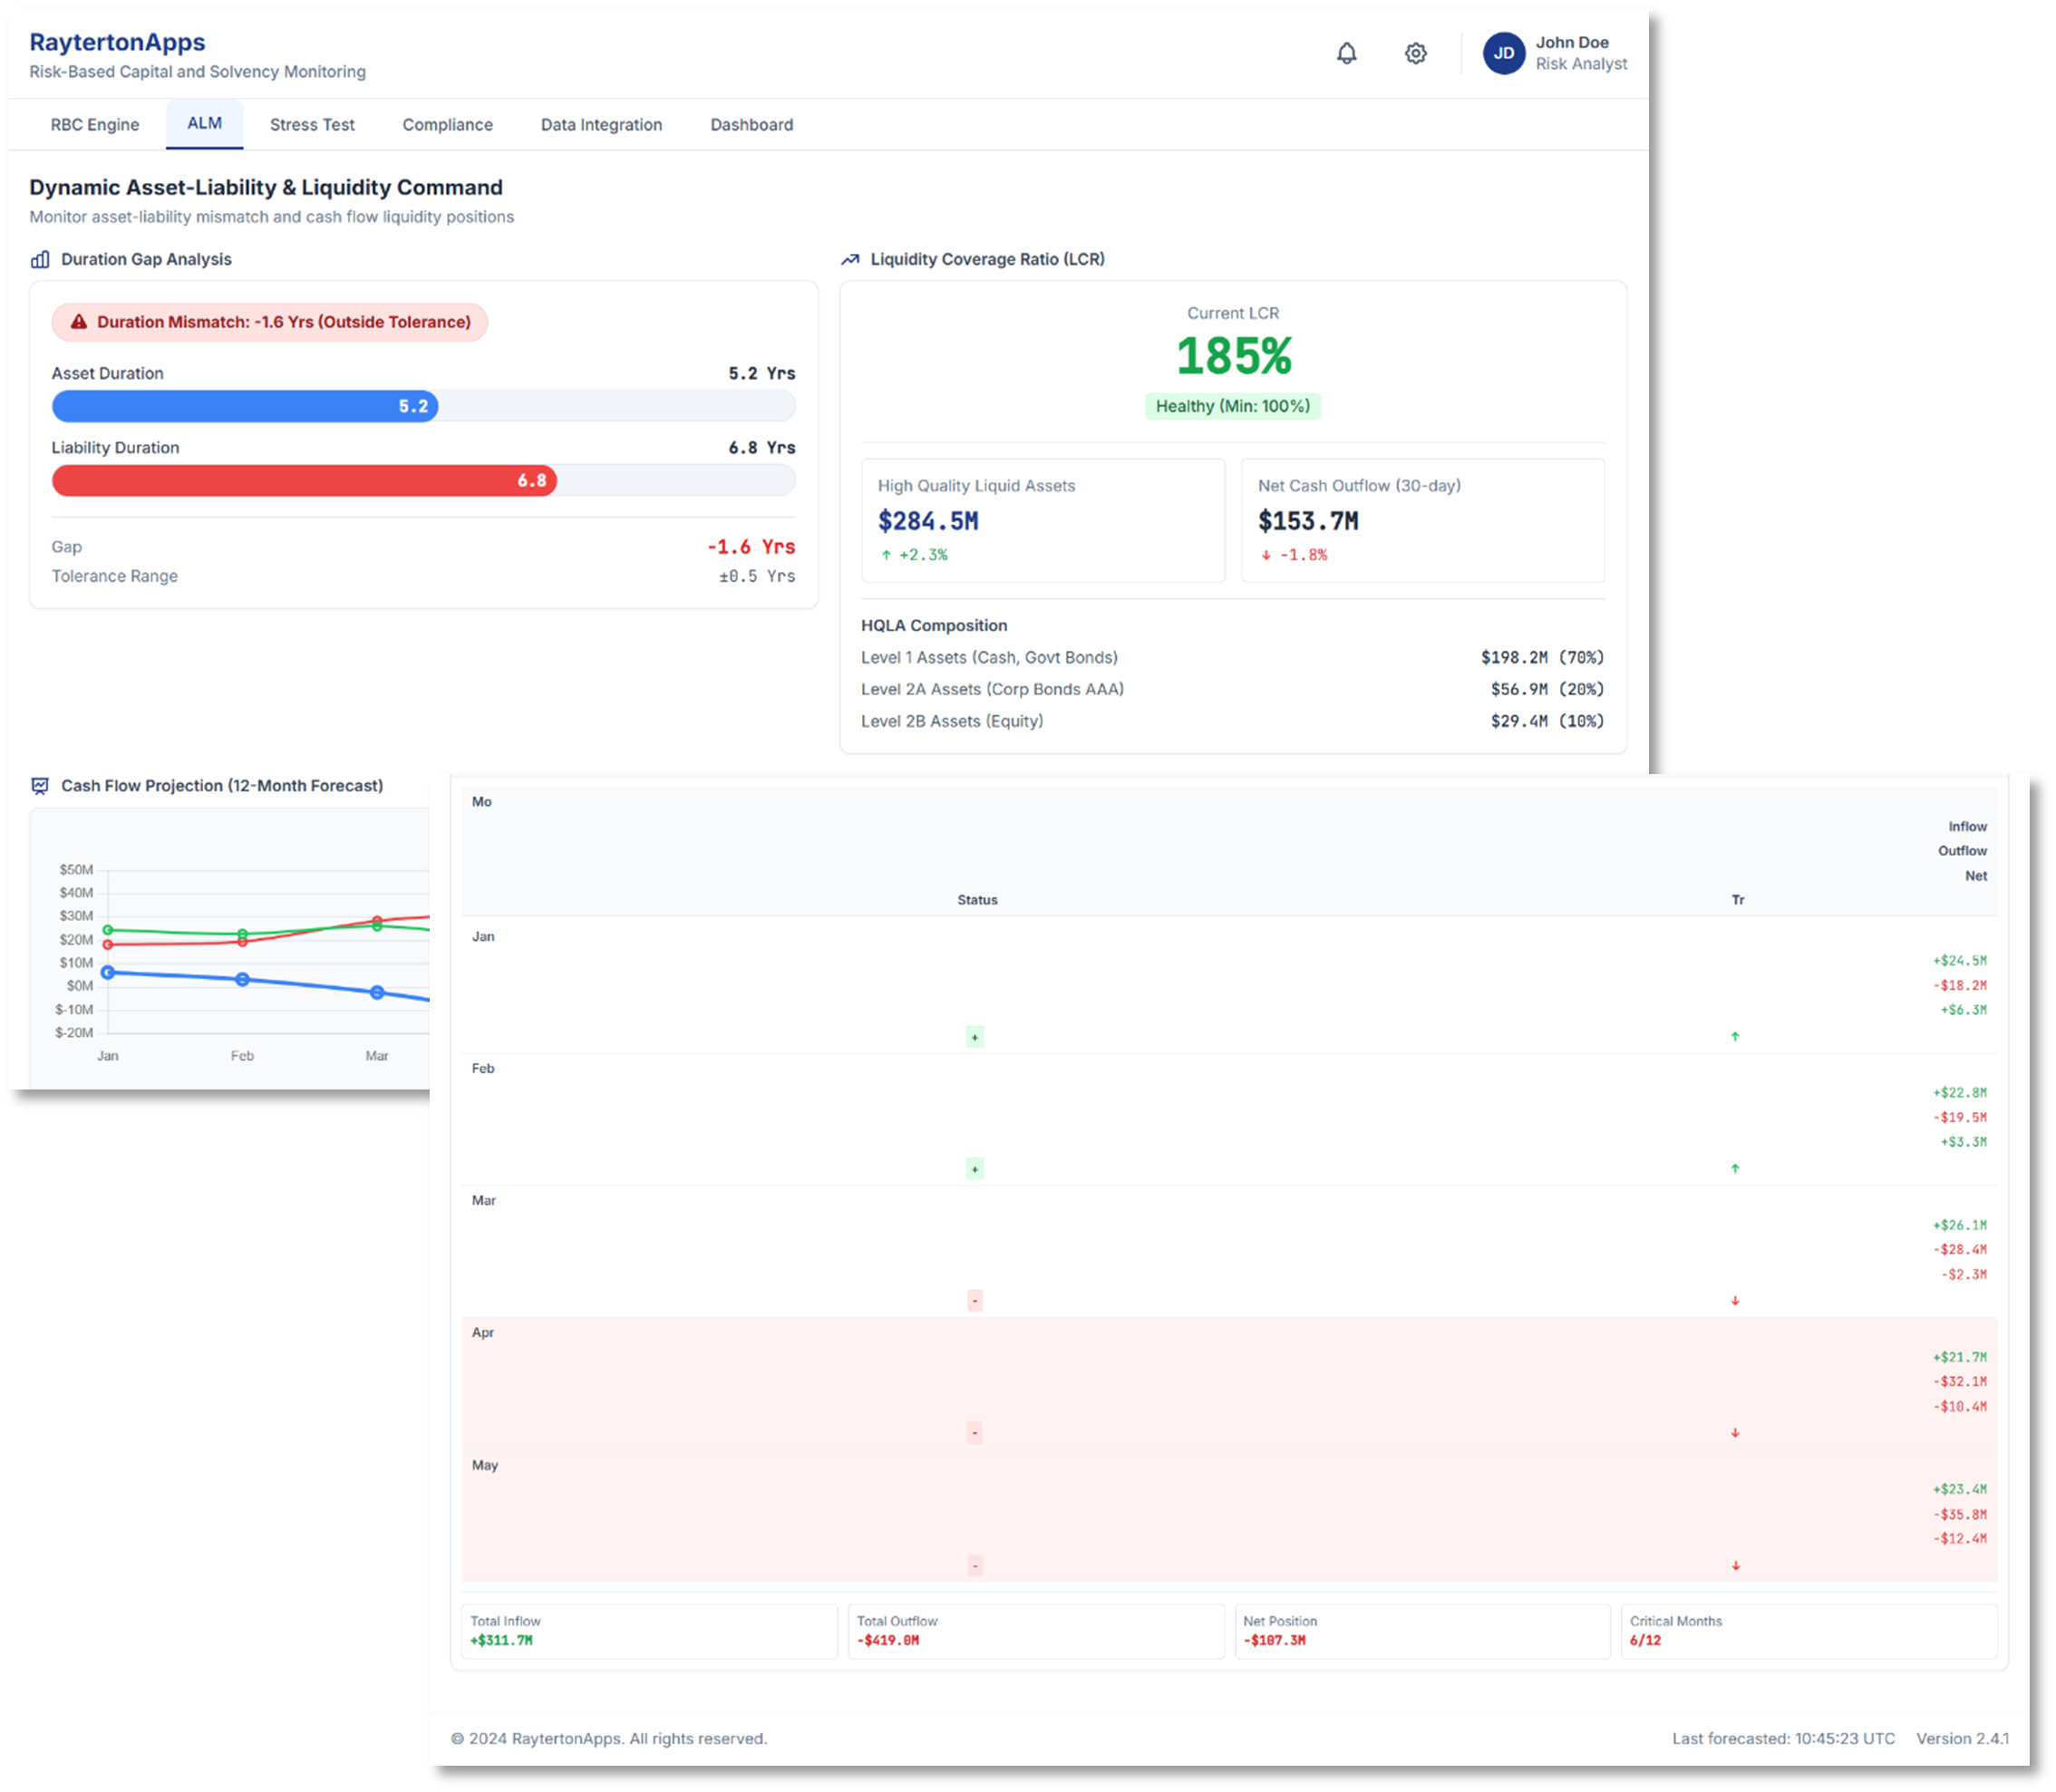Open the settings gear icon

coord(1415,53)
